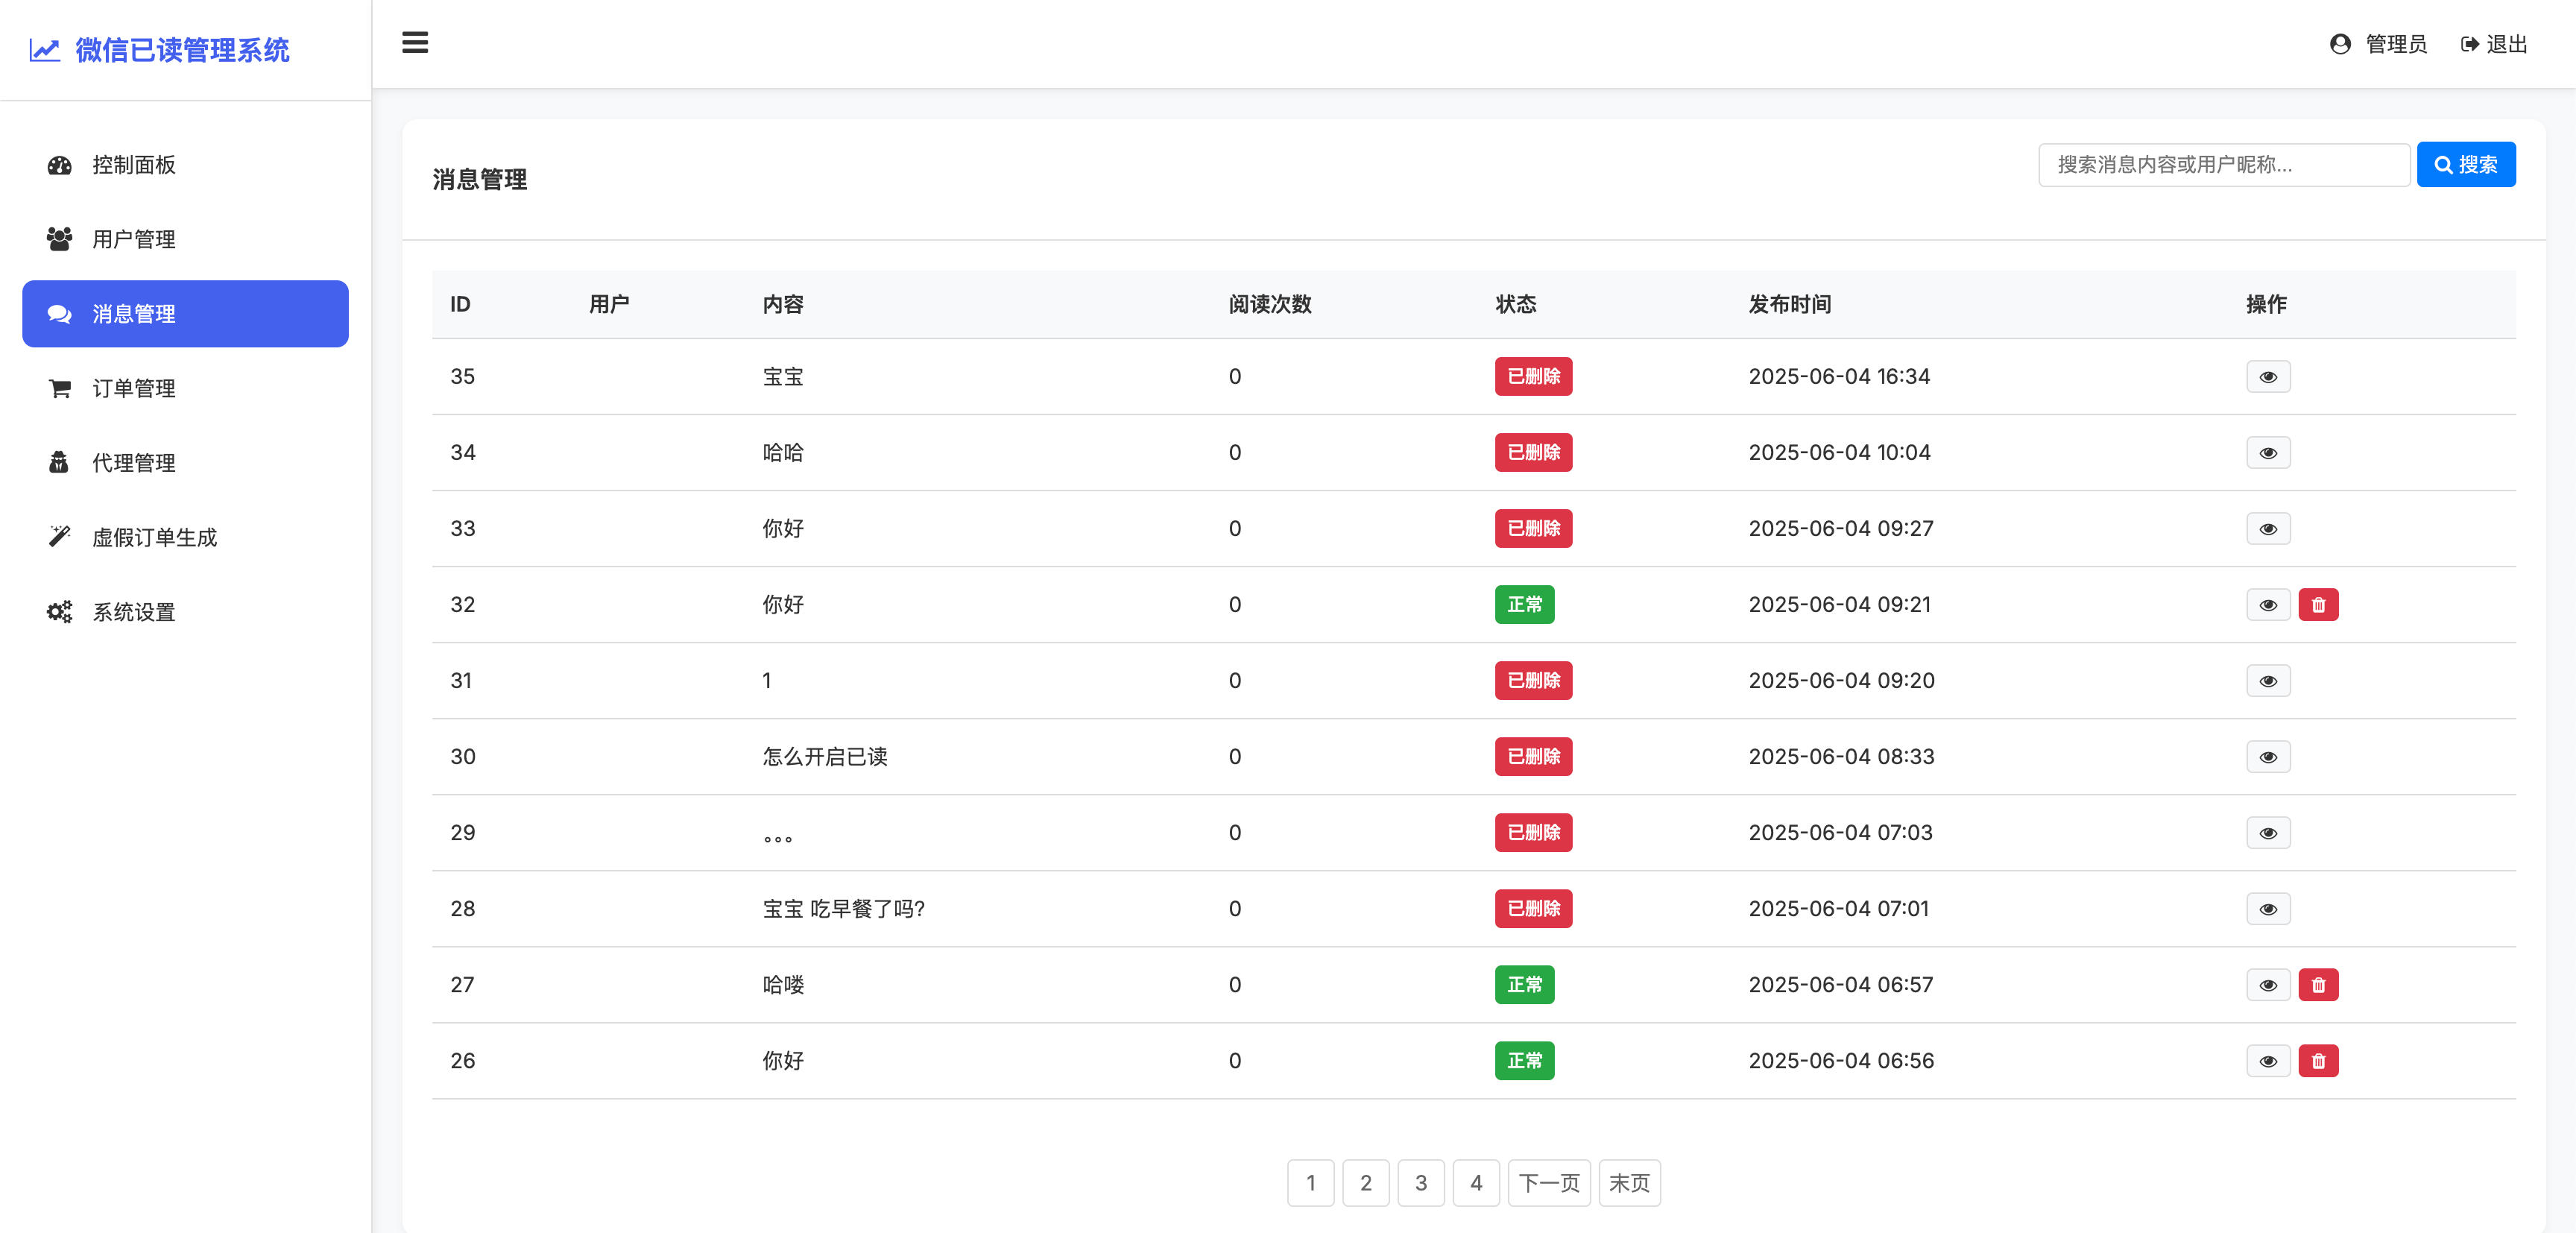Click 下一页 next page button
This screenshot has height=1233, width=2576.
(1549, 1183)
